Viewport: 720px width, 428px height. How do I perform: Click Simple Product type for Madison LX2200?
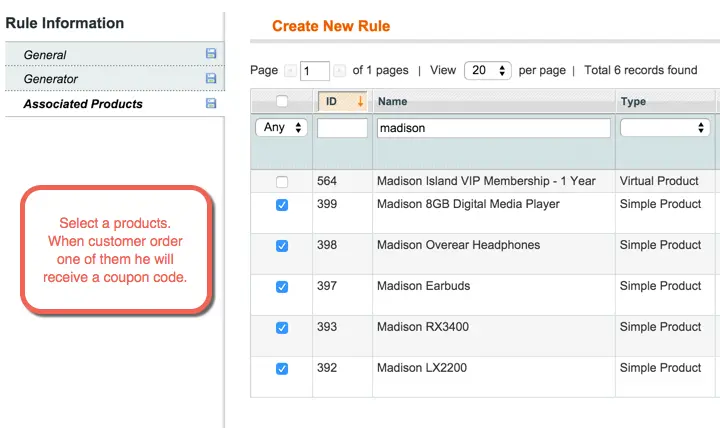tap(660, 367)
